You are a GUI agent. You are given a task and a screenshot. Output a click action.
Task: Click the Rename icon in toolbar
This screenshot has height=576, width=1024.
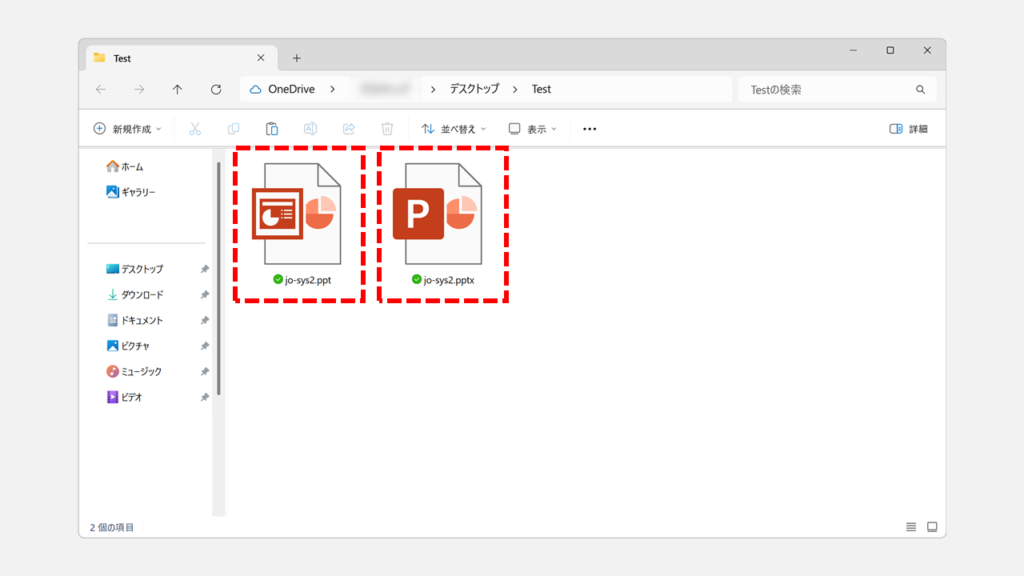pos(310,129)
